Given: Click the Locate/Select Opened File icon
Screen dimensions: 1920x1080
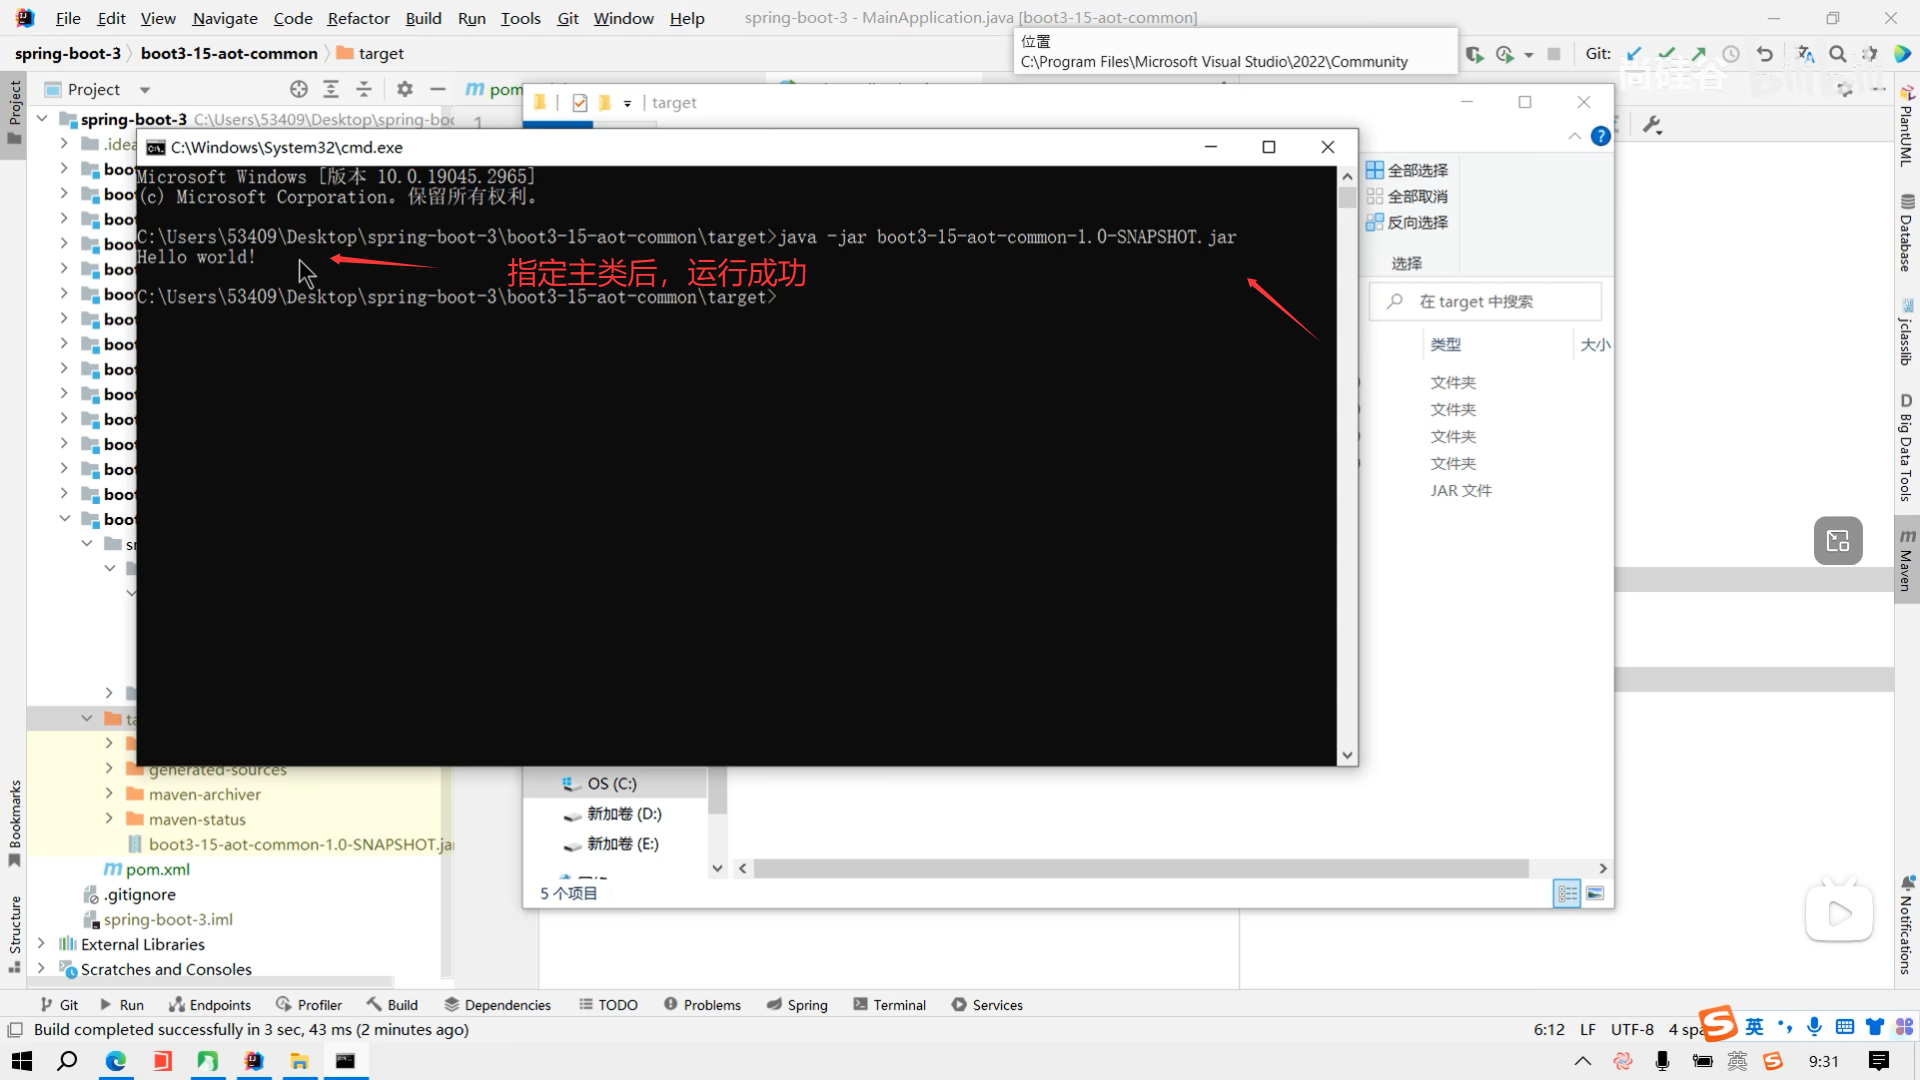Looking at the screenshot, I should coord(298,89).
